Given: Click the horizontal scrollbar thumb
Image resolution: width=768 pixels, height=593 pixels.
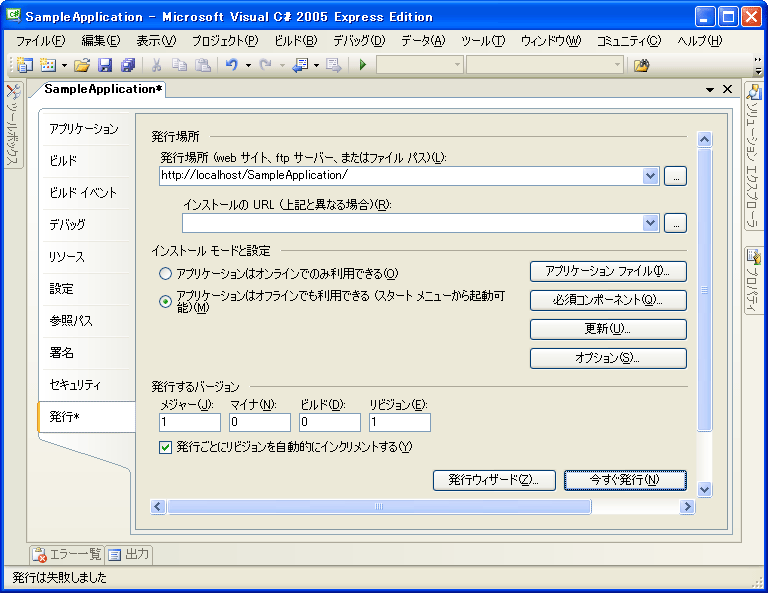Looking at the screenshot, I should point(379,506).
